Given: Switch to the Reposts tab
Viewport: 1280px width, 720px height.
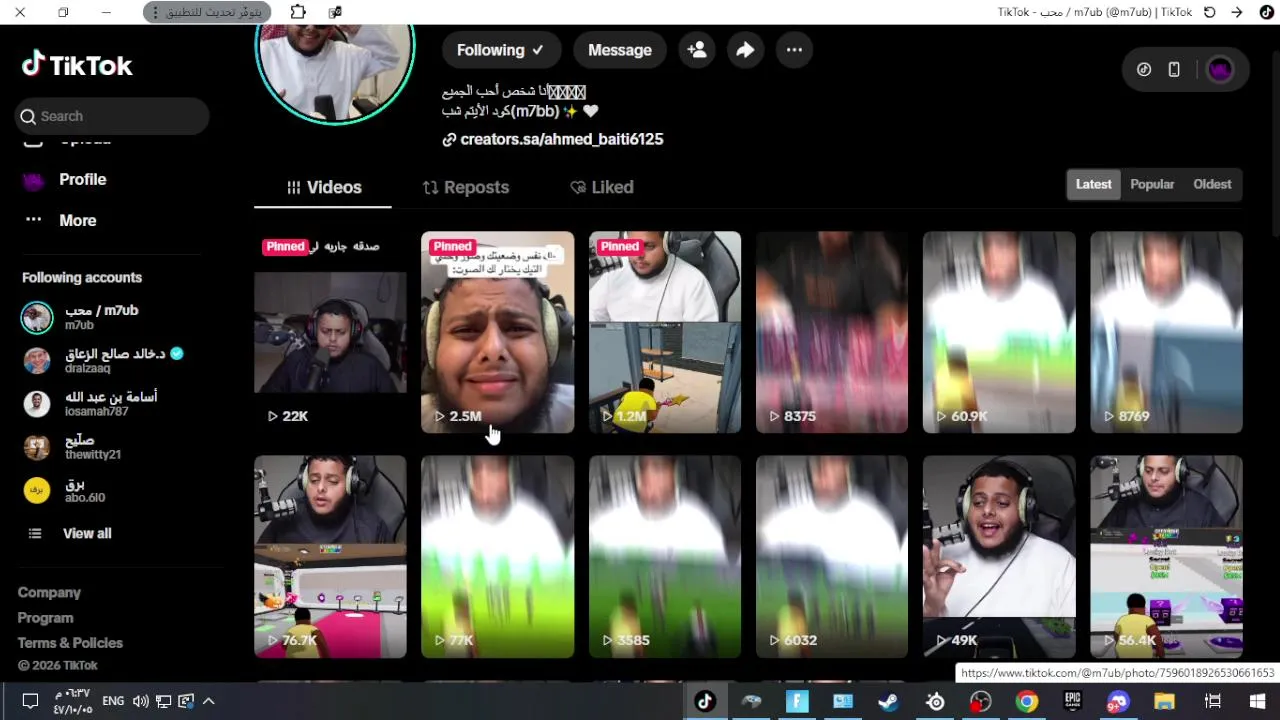Looking at the screenshot, I should pyautogui.click(x=465, y=187).
